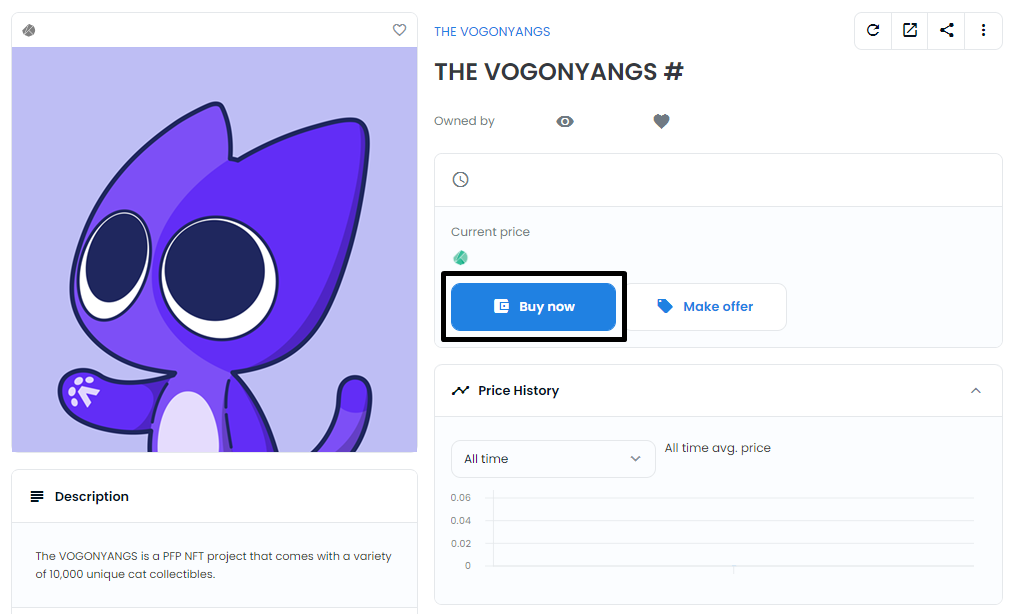This screenshot has height=614, width=1017.
Task: Click the blockchain logo above NFT image
Action: coord(29,30)
